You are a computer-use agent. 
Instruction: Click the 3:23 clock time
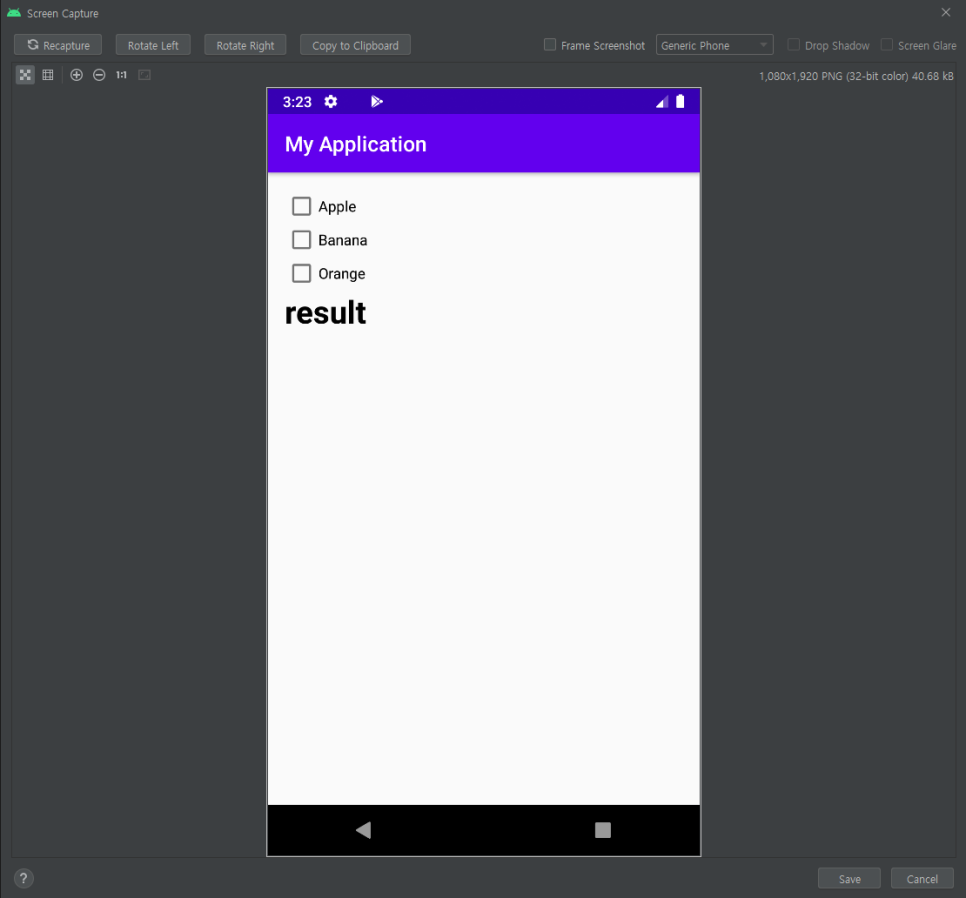pyautogui.click(x=297, y=102)
